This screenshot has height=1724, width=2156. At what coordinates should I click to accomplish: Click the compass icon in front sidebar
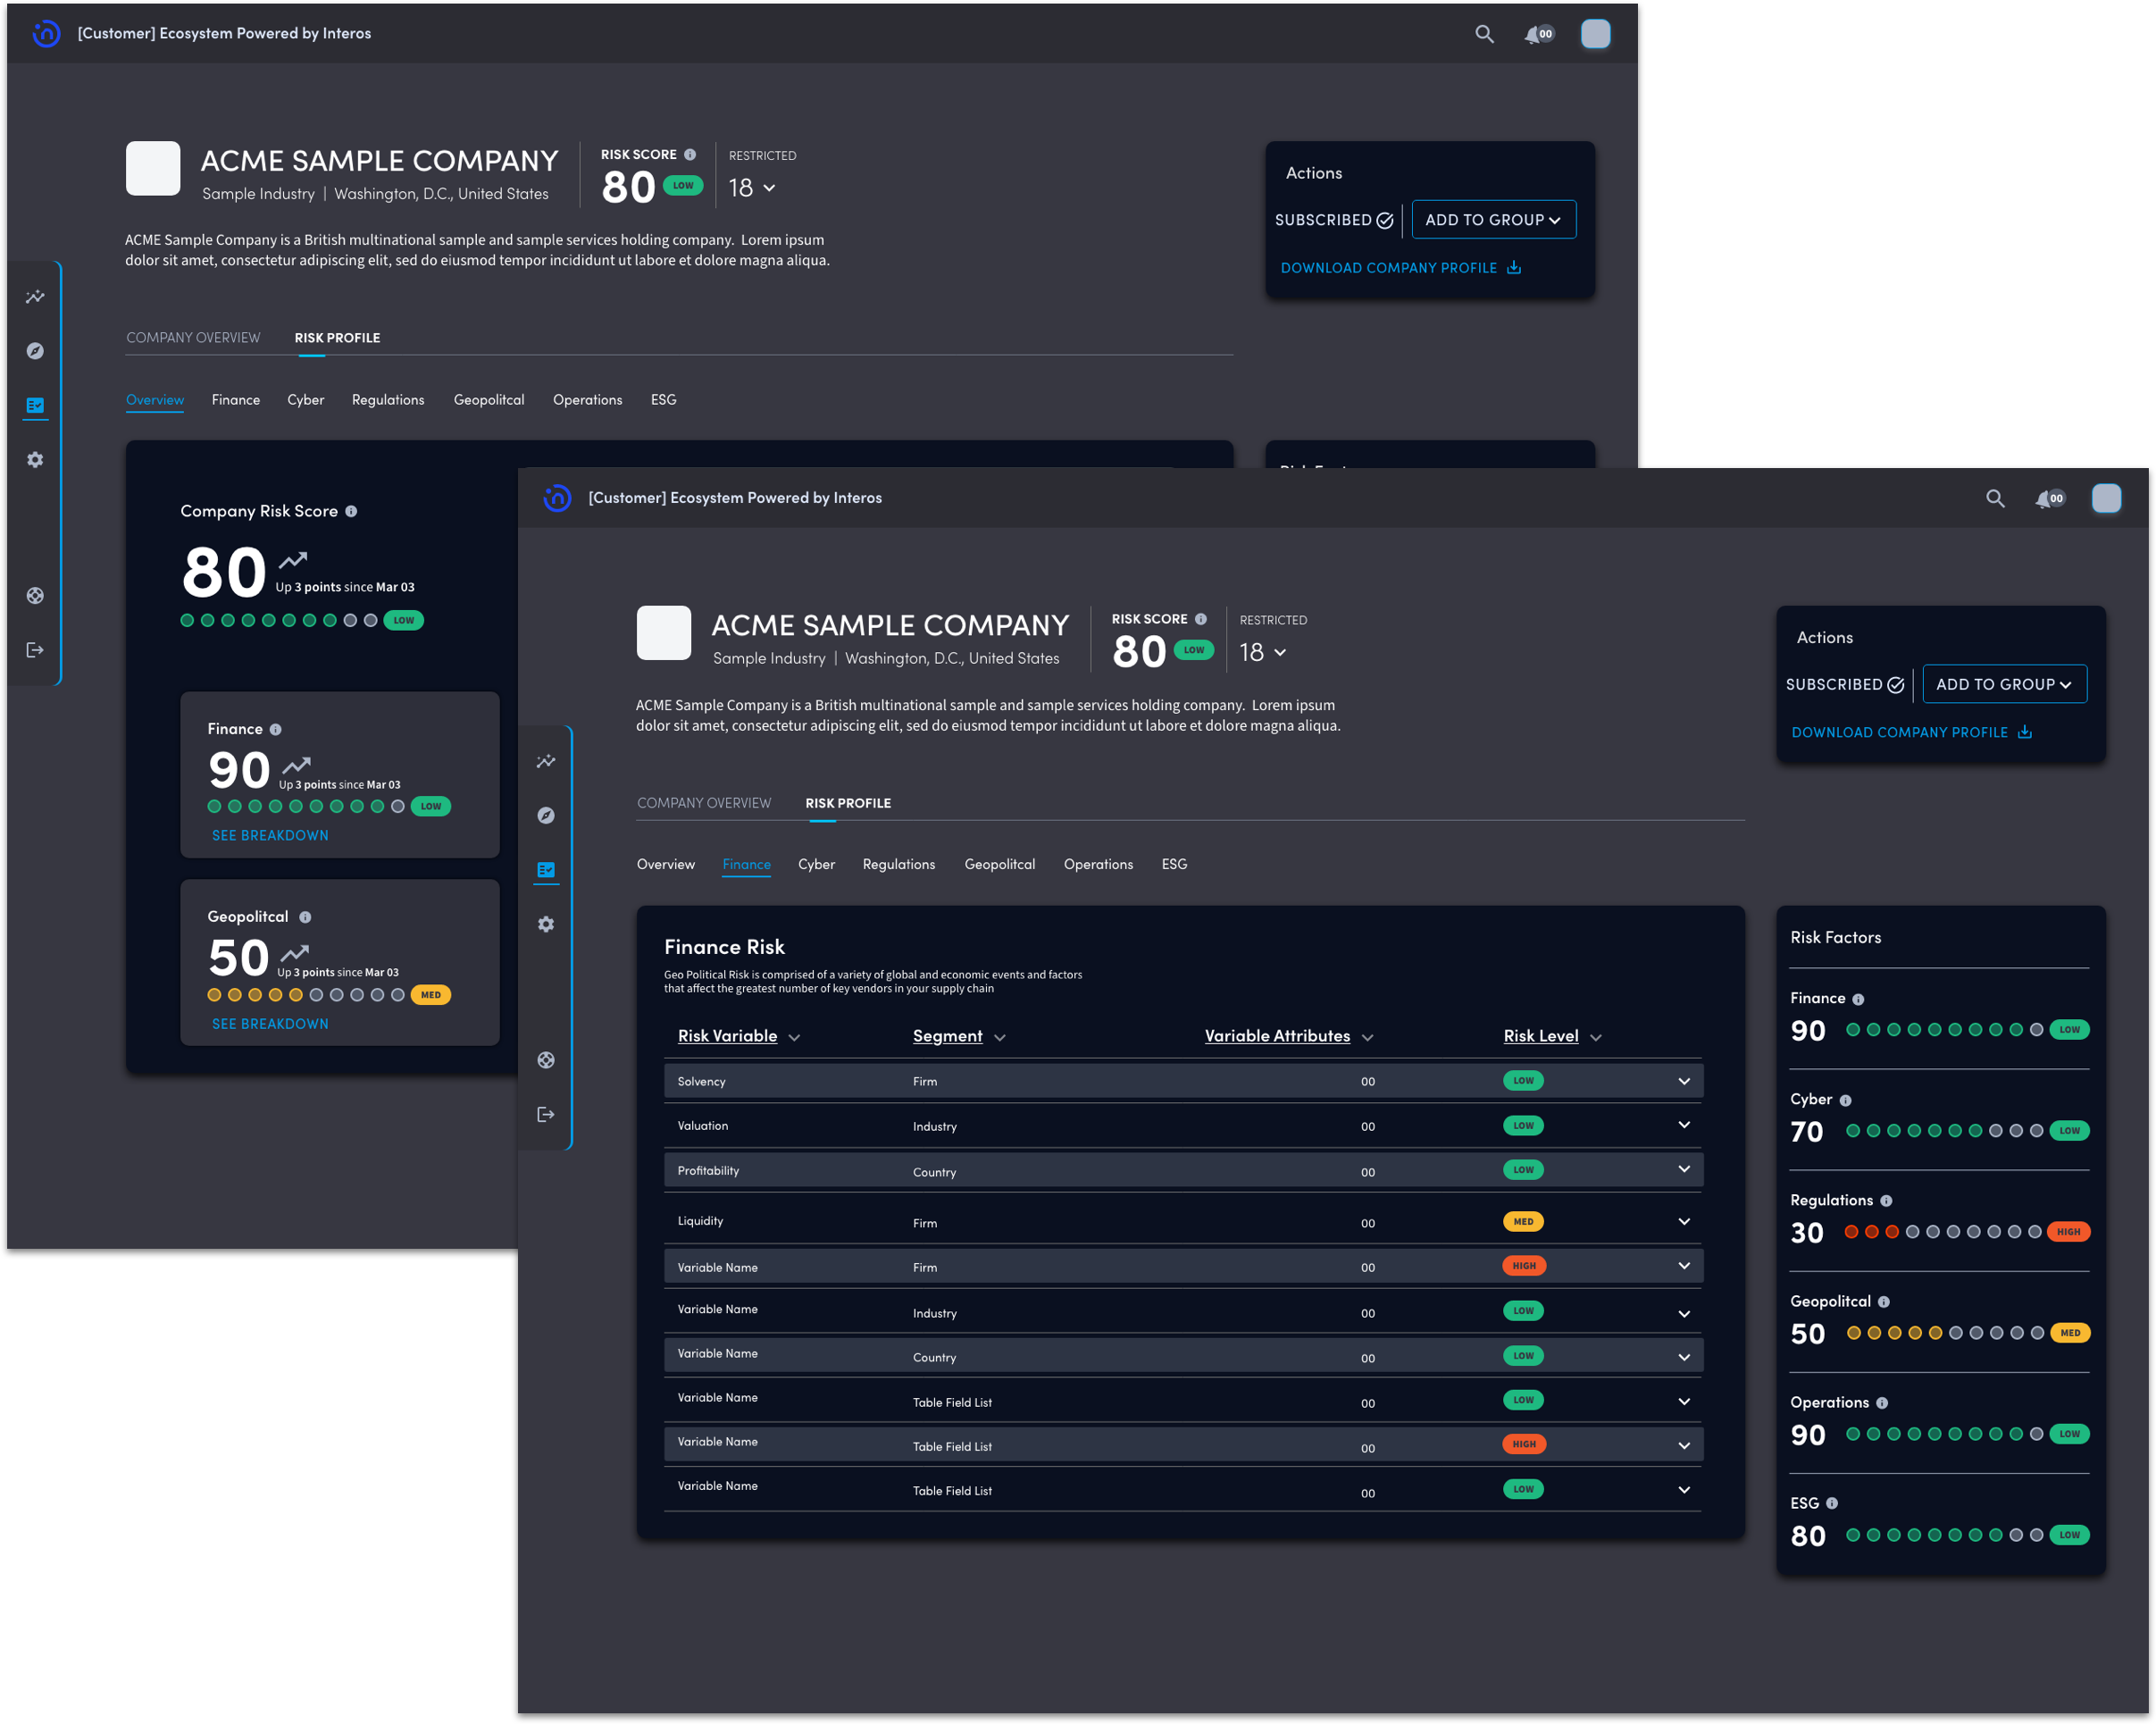tap(546, 816)
